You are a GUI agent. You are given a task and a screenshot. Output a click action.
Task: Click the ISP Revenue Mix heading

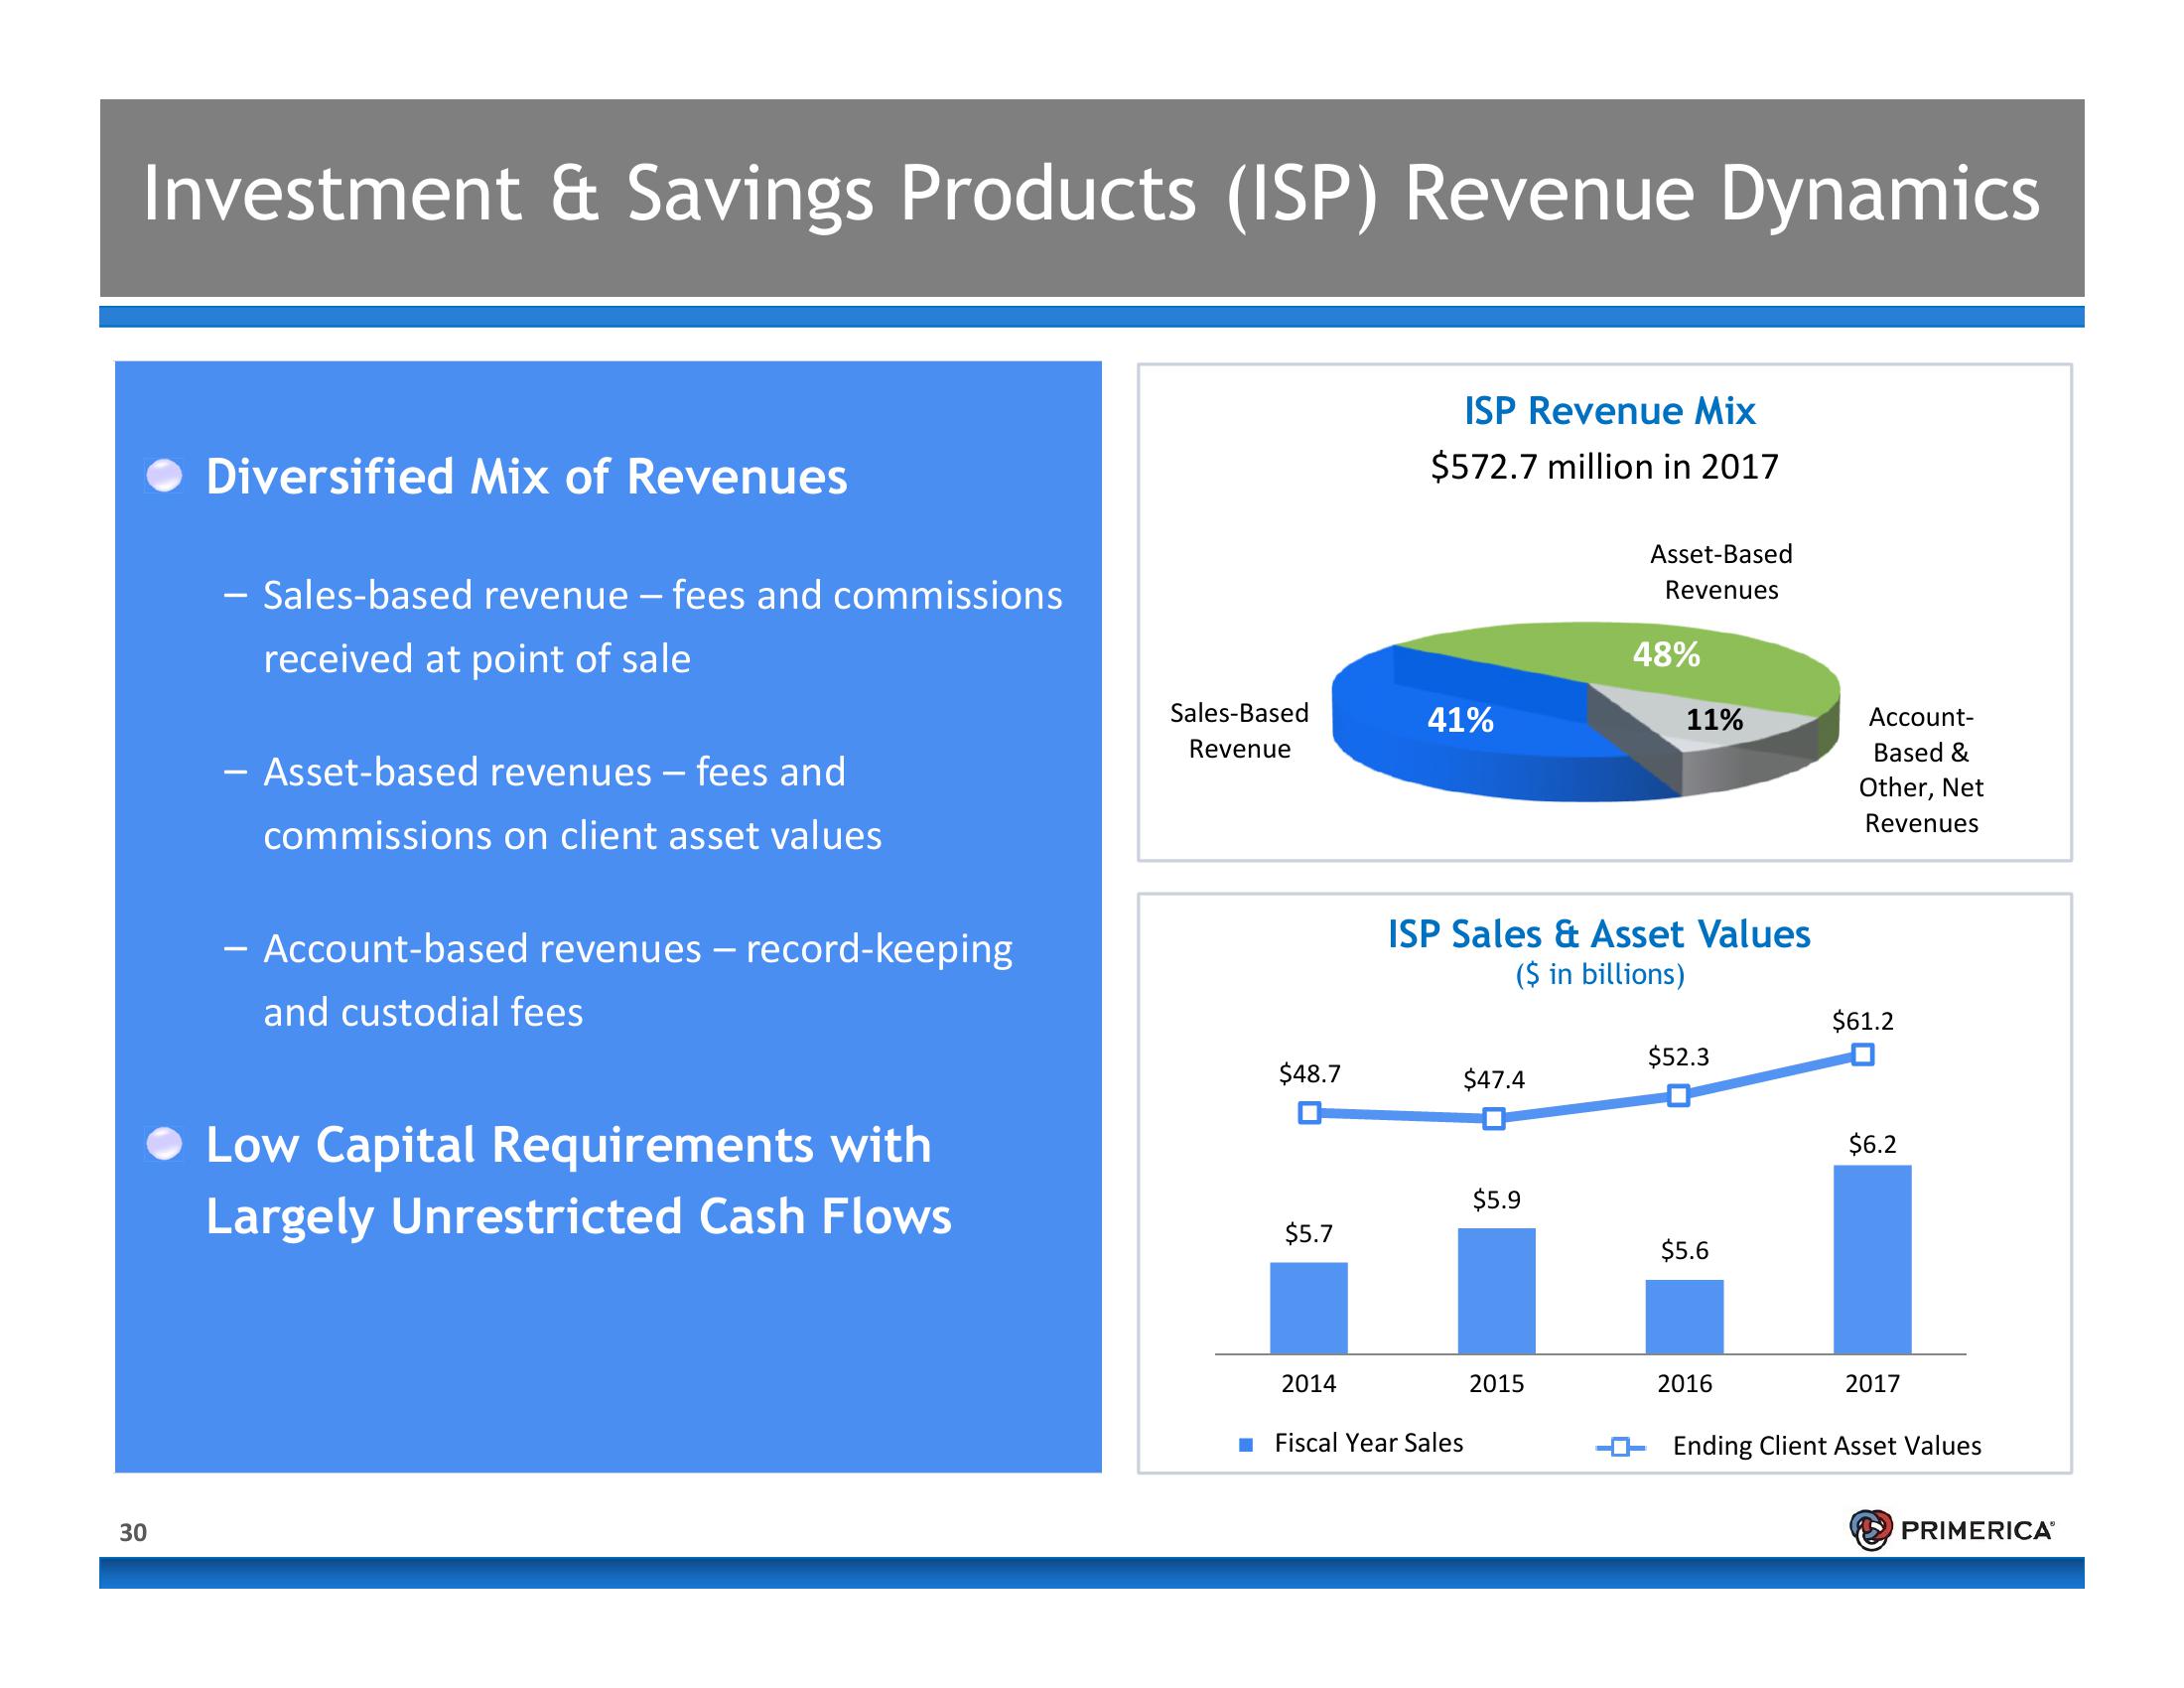click(1610, 411)
